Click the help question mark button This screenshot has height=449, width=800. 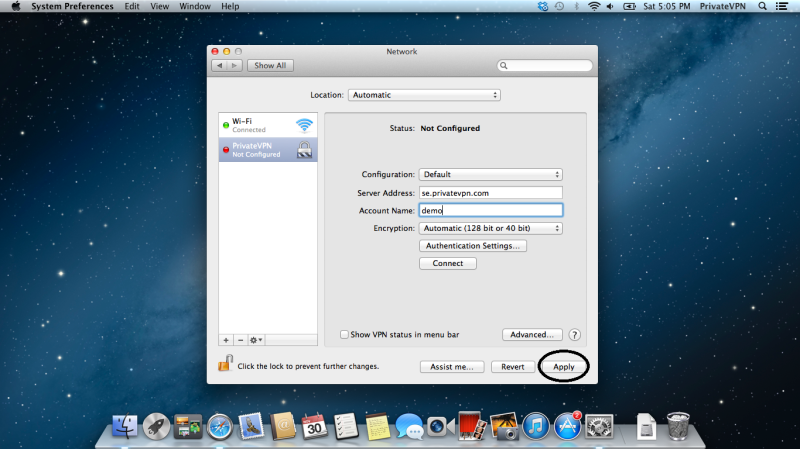(x=575, y=335)
